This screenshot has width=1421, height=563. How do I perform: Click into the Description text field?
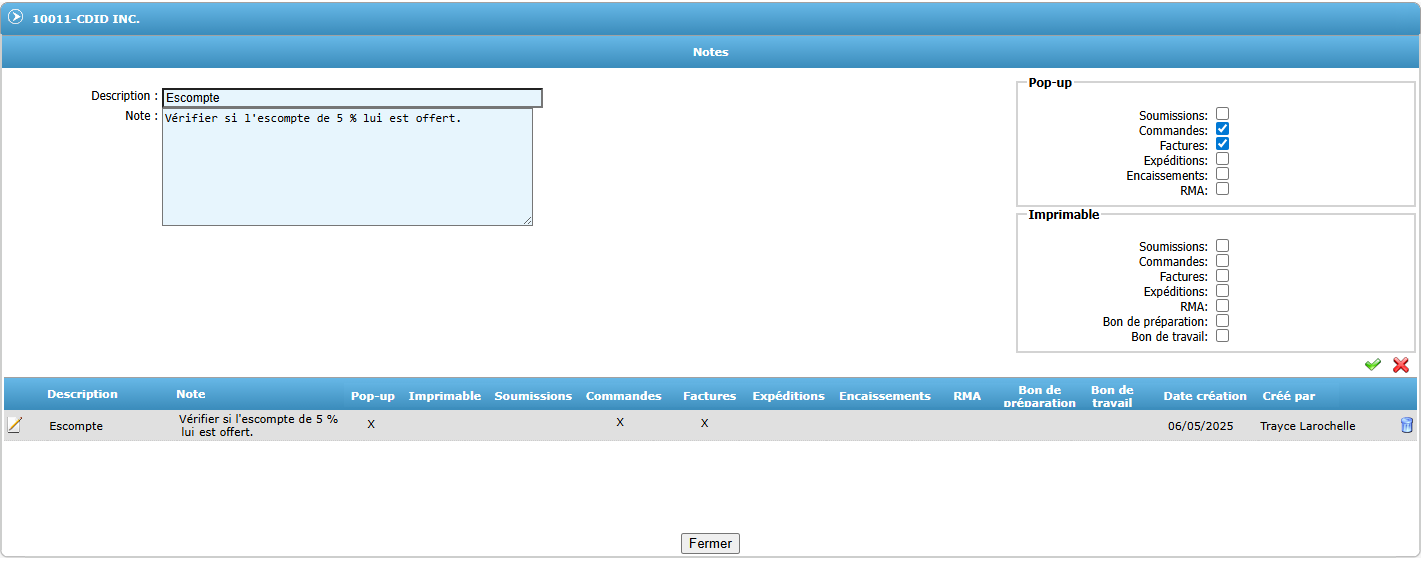[x=352, y=98]
